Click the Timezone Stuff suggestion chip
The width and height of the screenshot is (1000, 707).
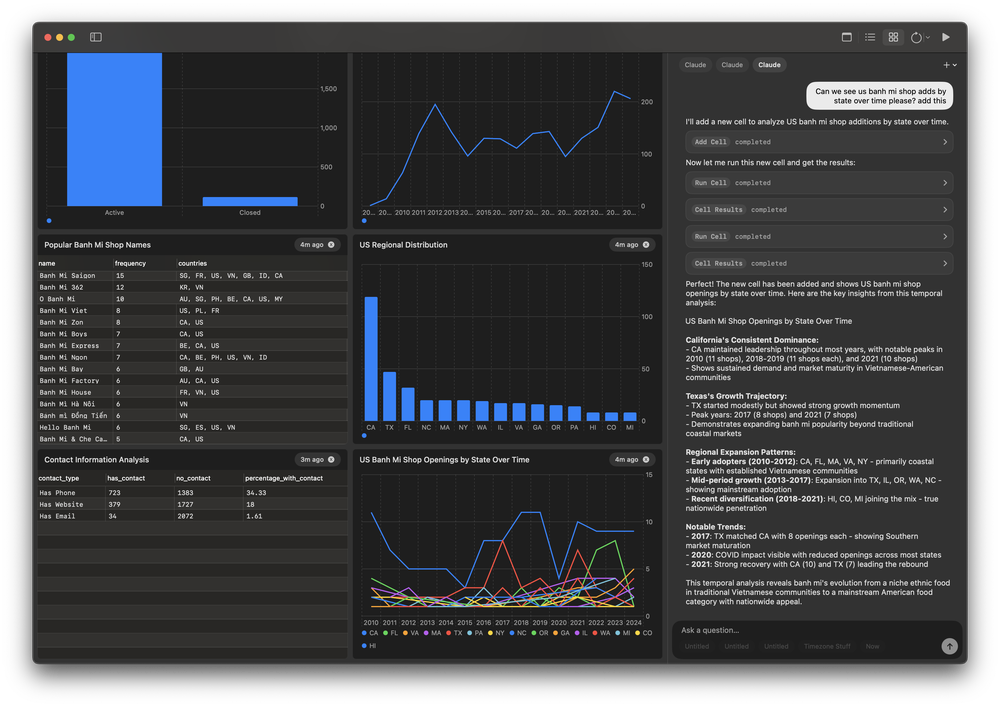coord(827,646)
